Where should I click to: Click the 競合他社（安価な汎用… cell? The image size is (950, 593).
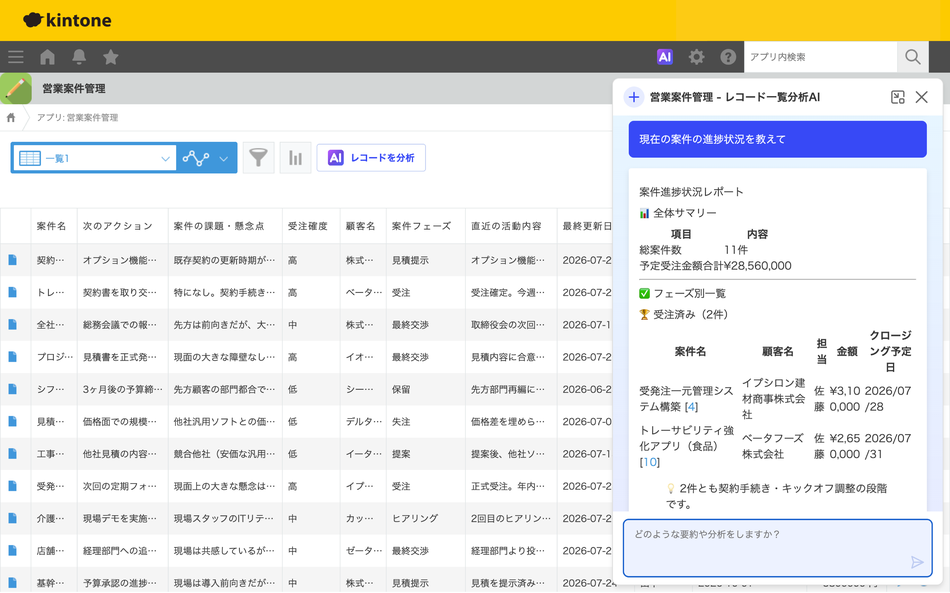point(224,454)
